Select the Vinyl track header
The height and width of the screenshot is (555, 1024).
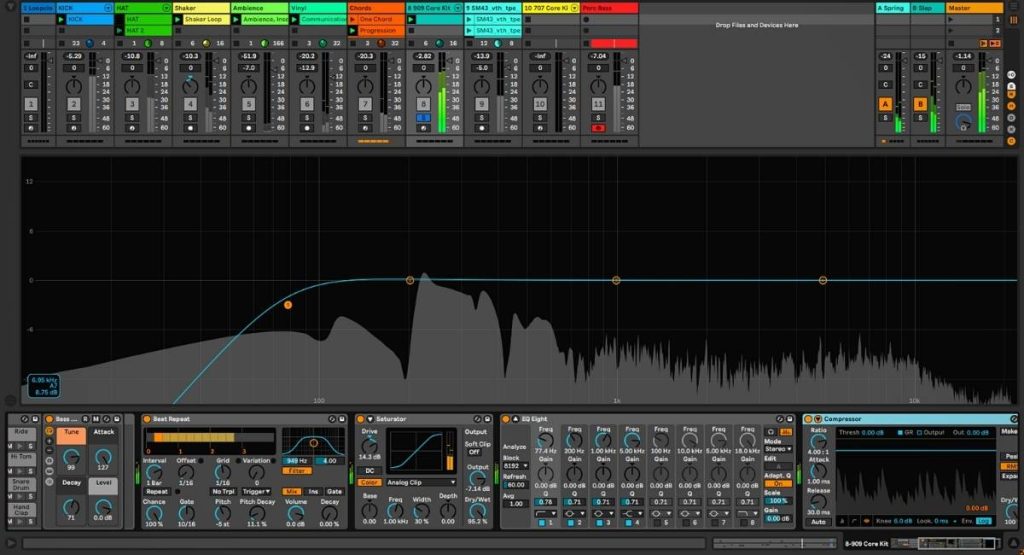tap(317, 8)
